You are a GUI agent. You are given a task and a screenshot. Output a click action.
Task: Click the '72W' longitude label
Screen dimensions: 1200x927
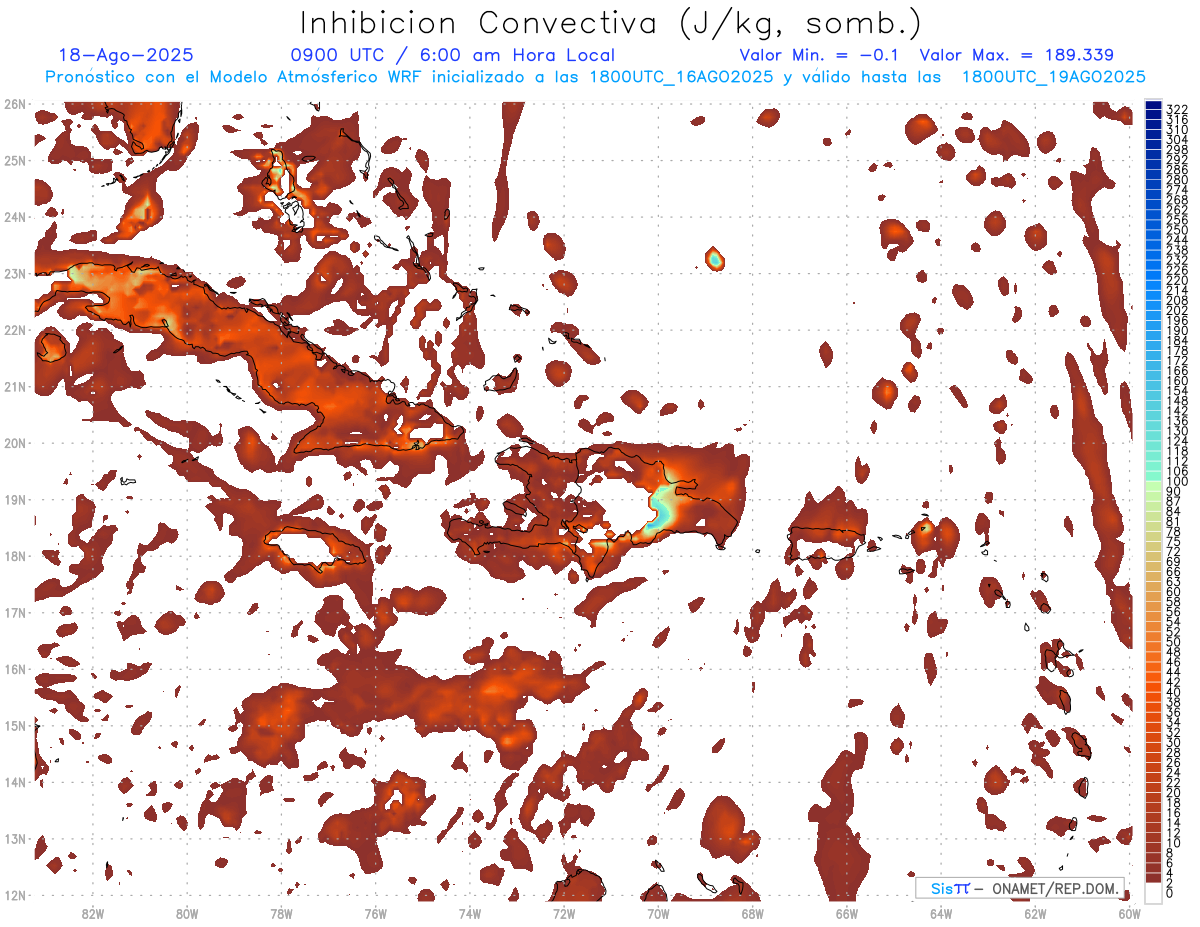[x=564, y=913]
